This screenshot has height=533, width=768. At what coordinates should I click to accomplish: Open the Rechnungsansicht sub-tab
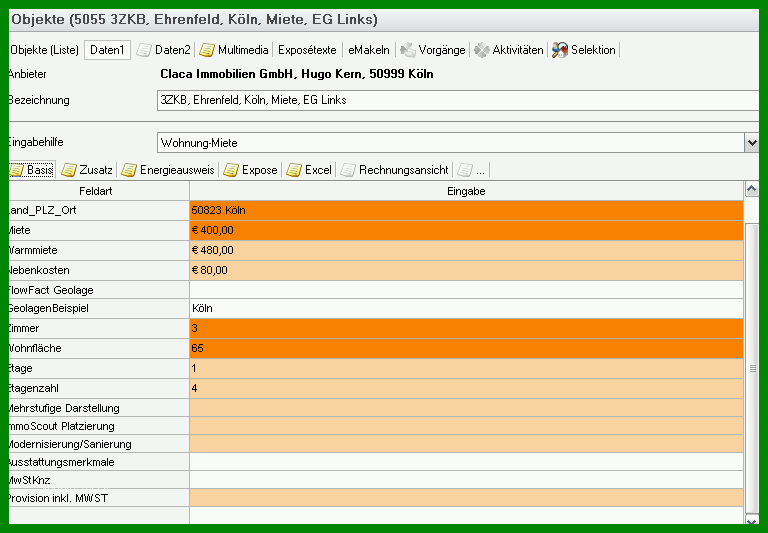[x=395, y=170]
